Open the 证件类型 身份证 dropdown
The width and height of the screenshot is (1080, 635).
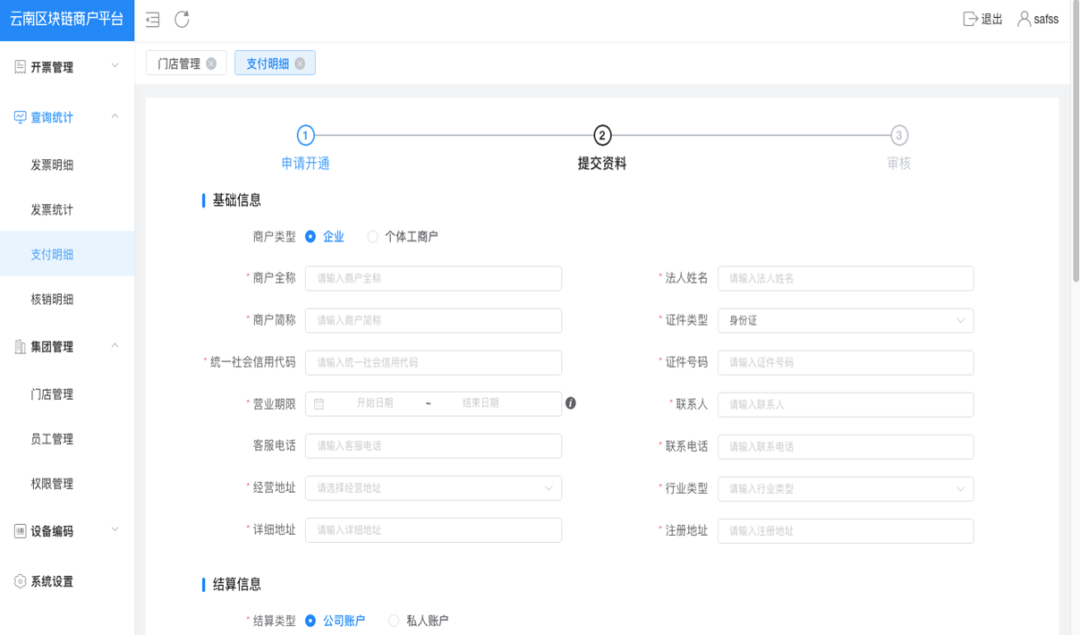point(845,320)
